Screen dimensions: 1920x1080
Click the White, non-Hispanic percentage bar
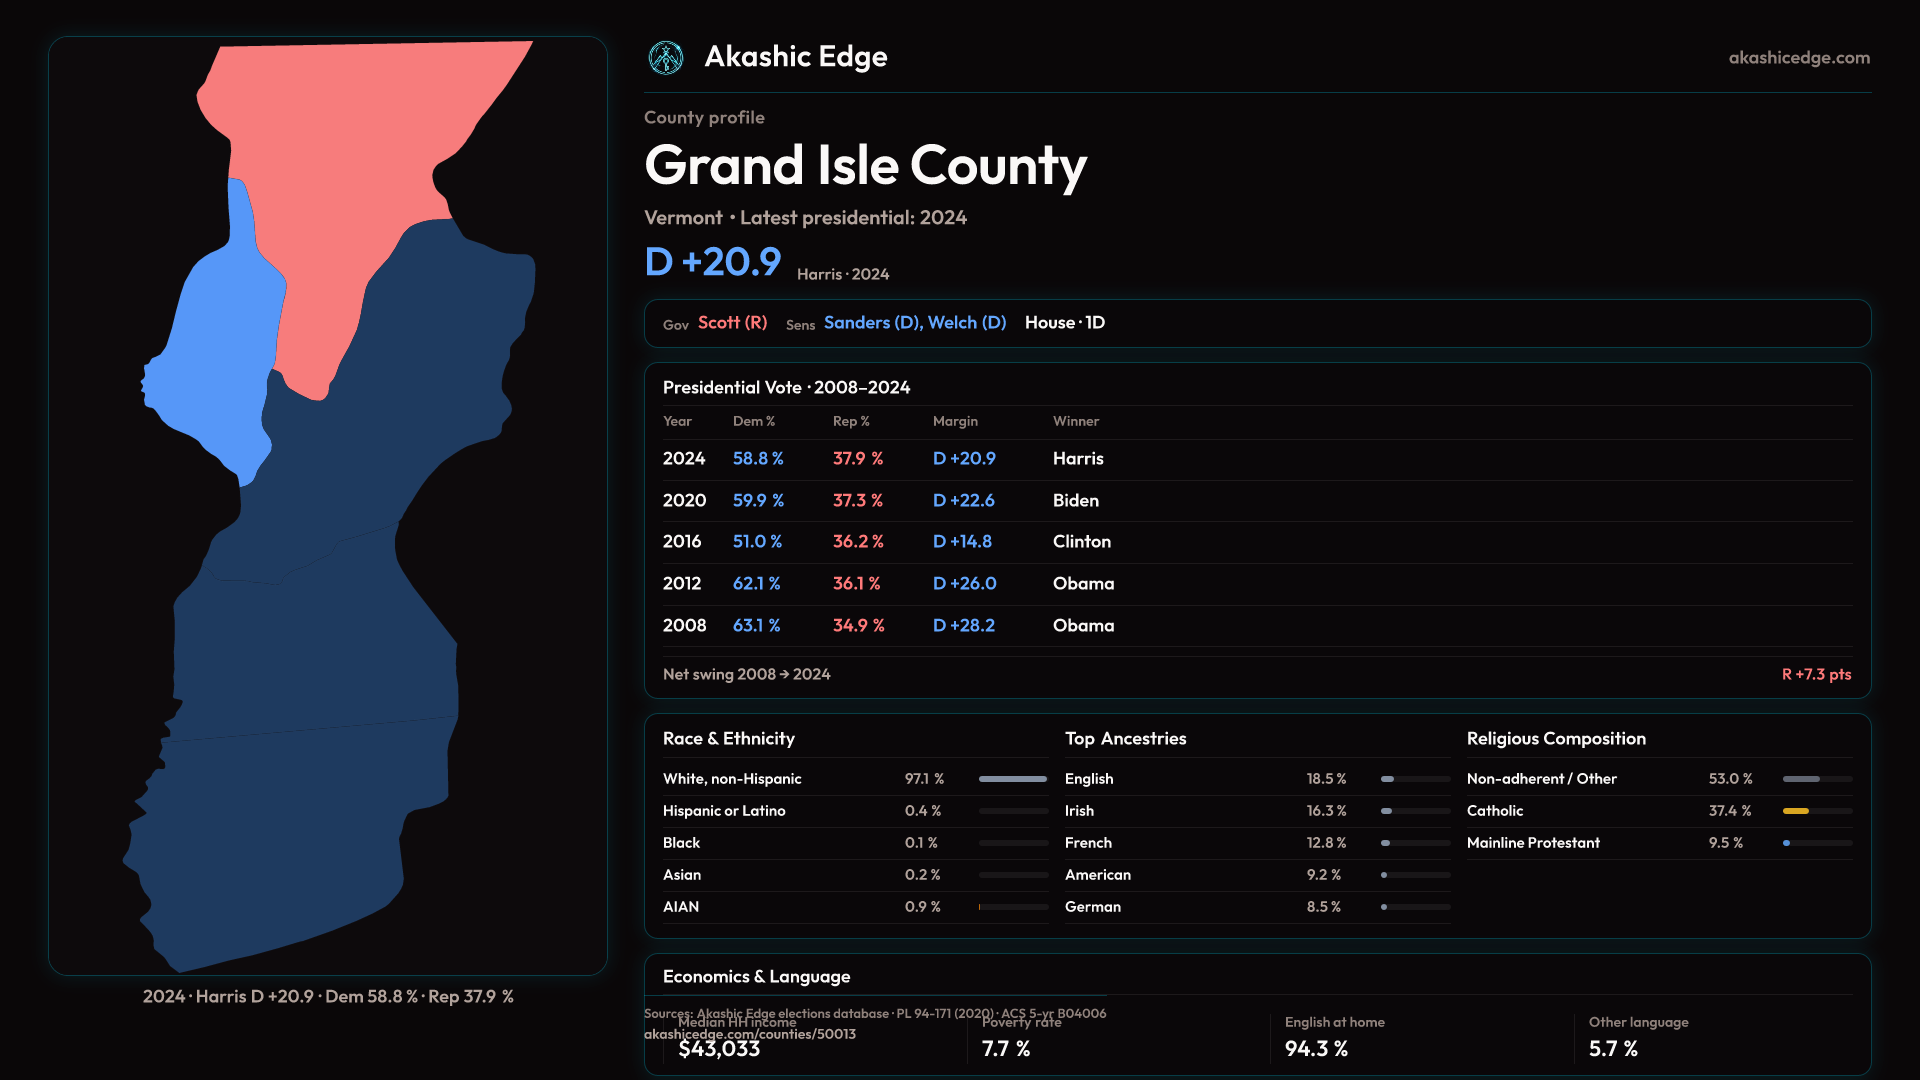(x=1012, y=779)
